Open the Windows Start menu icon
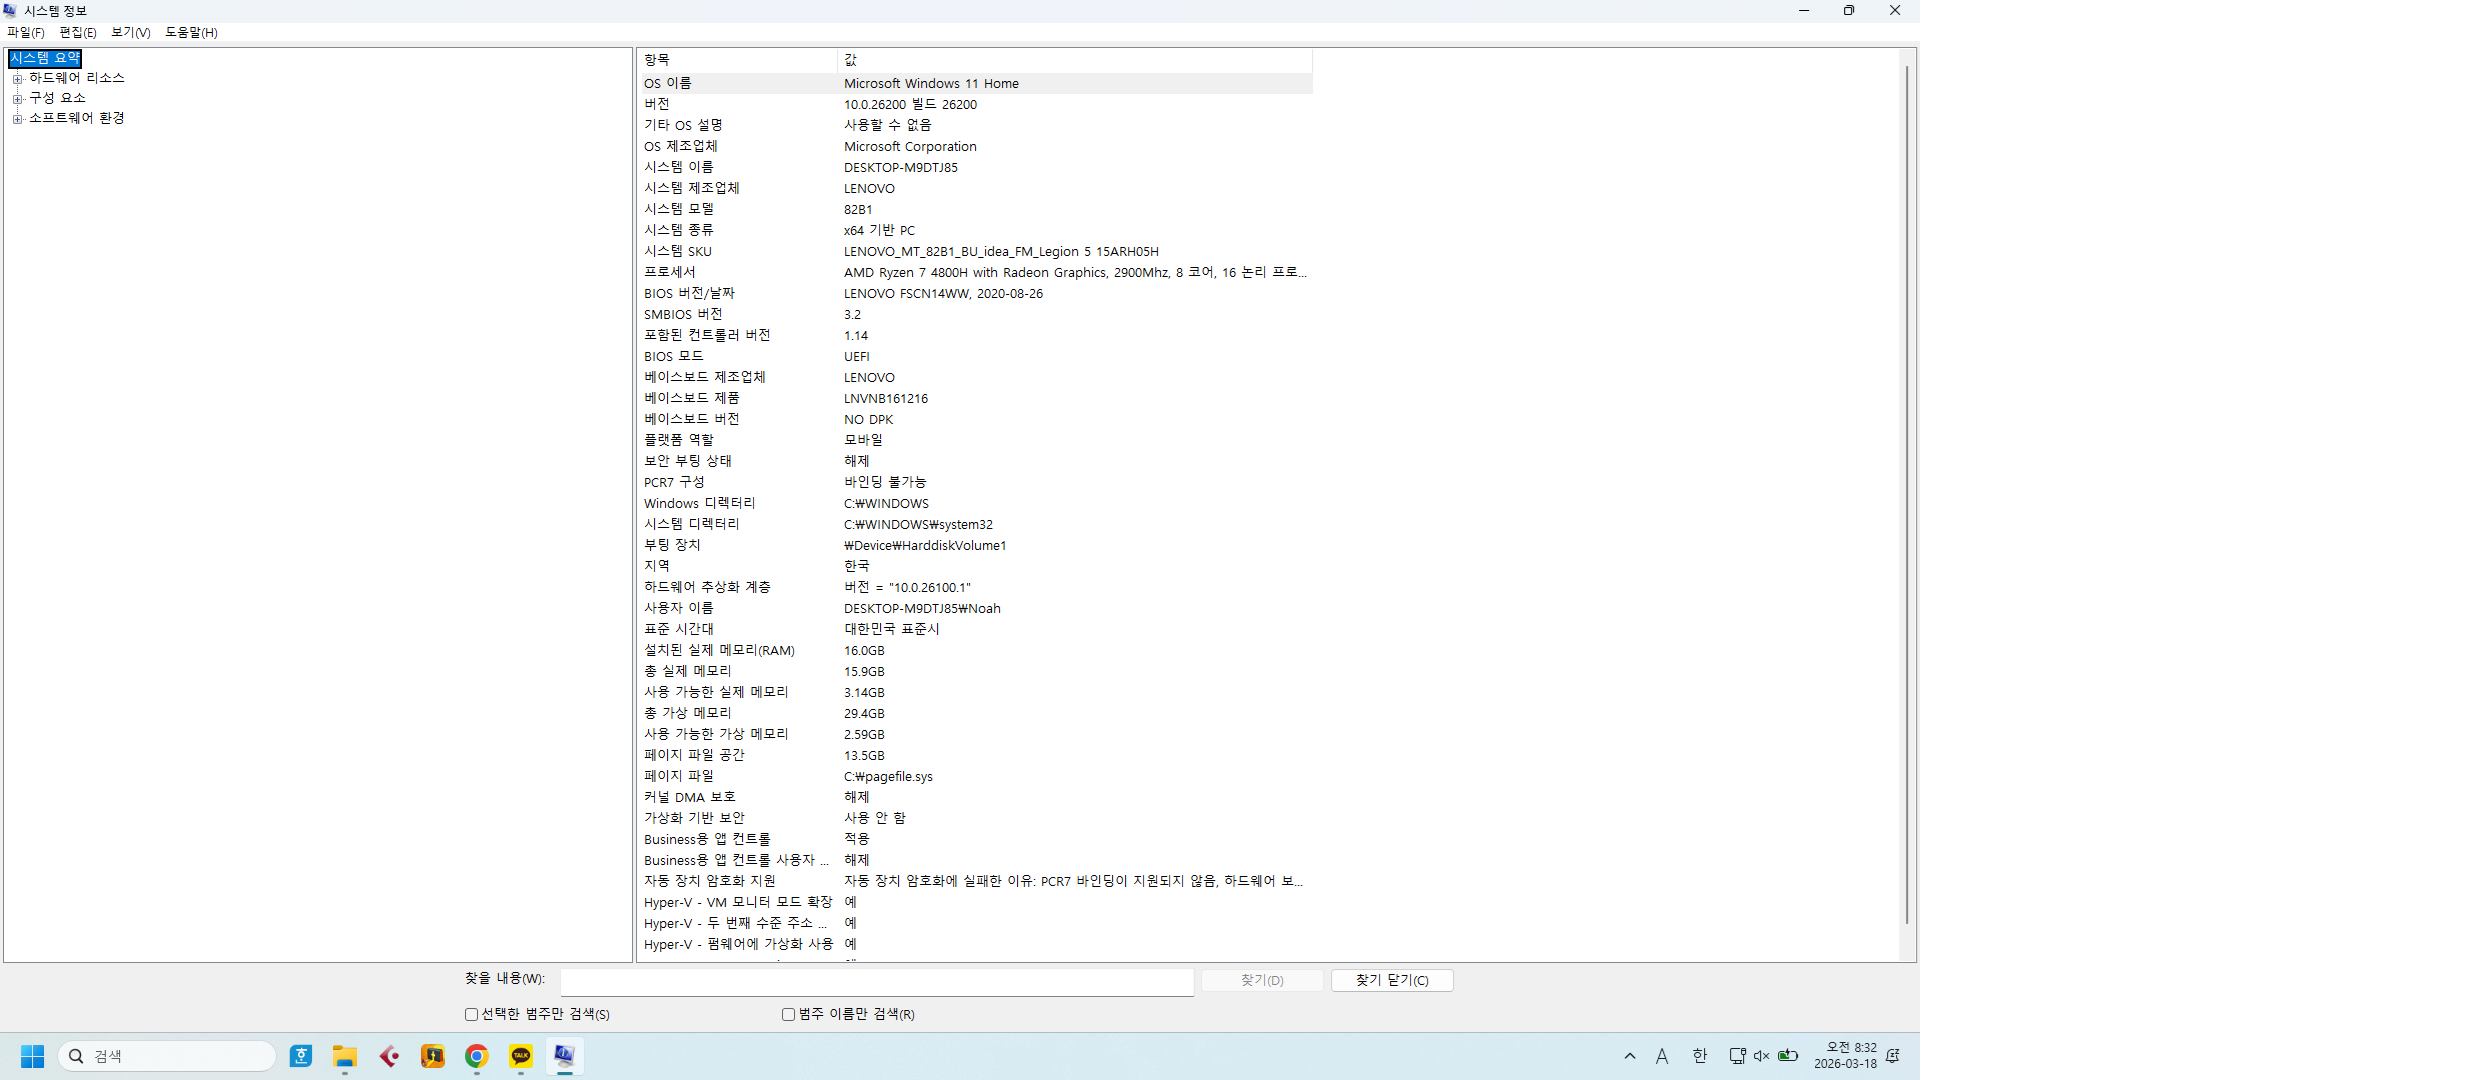2480x1080 pixels. tap(32, 1056)
